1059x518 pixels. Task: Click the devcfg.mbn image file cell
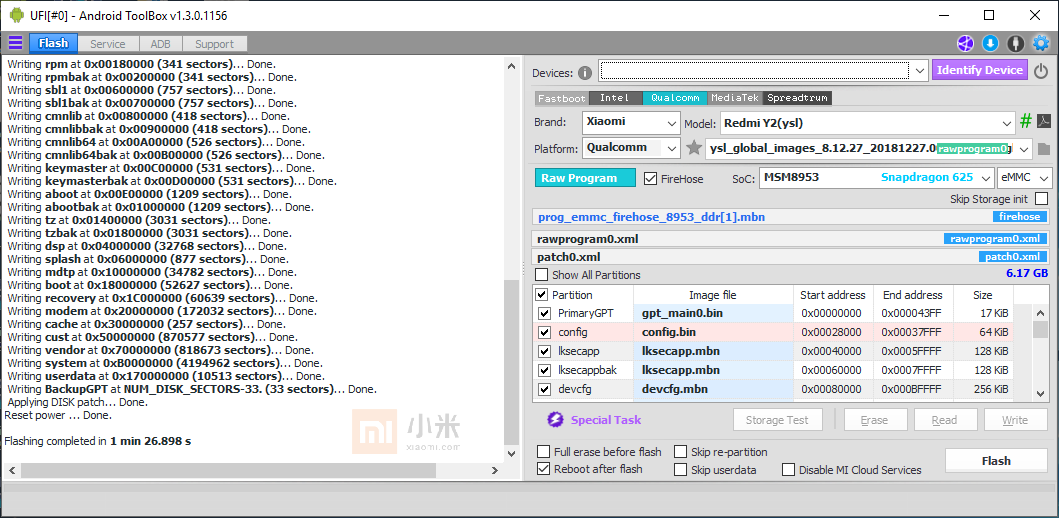pos(713,389)
